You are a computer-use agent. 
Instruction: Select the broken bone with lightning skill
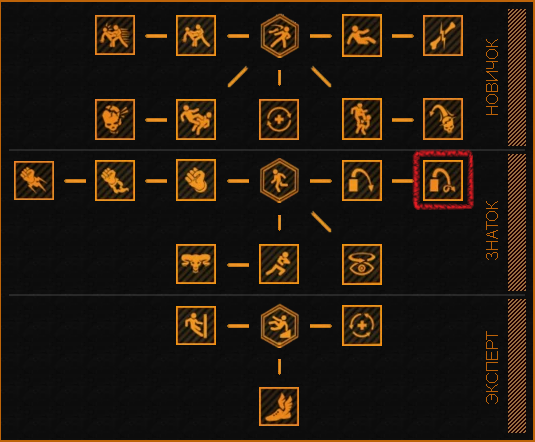click(443, 35)
